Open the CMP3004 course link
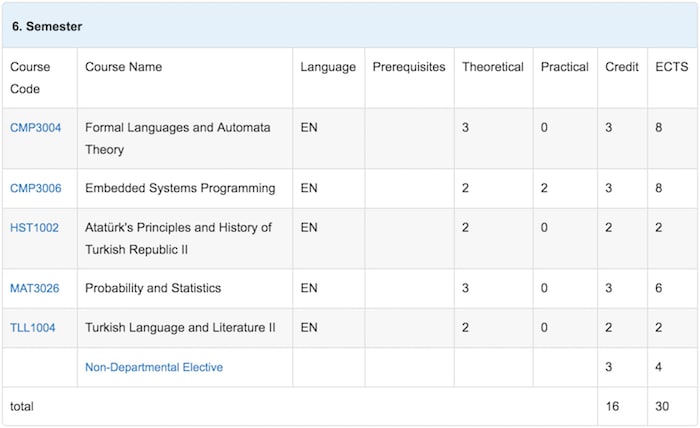Viewport: 700px width, 428px height. (x=35, y=128)
